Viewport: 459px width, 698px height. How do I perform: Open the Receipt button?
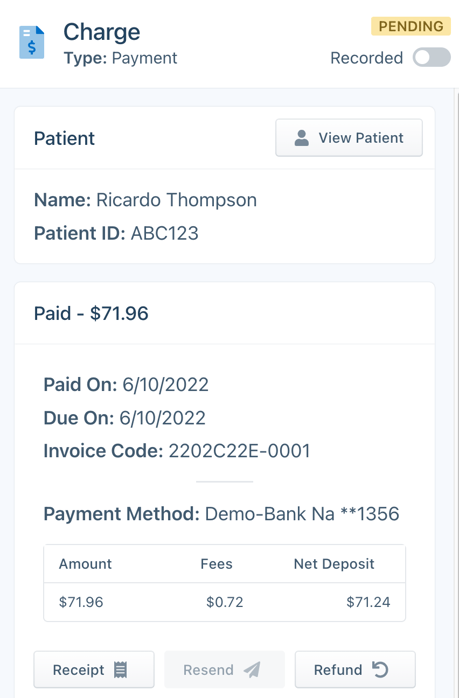coord(94,670)
